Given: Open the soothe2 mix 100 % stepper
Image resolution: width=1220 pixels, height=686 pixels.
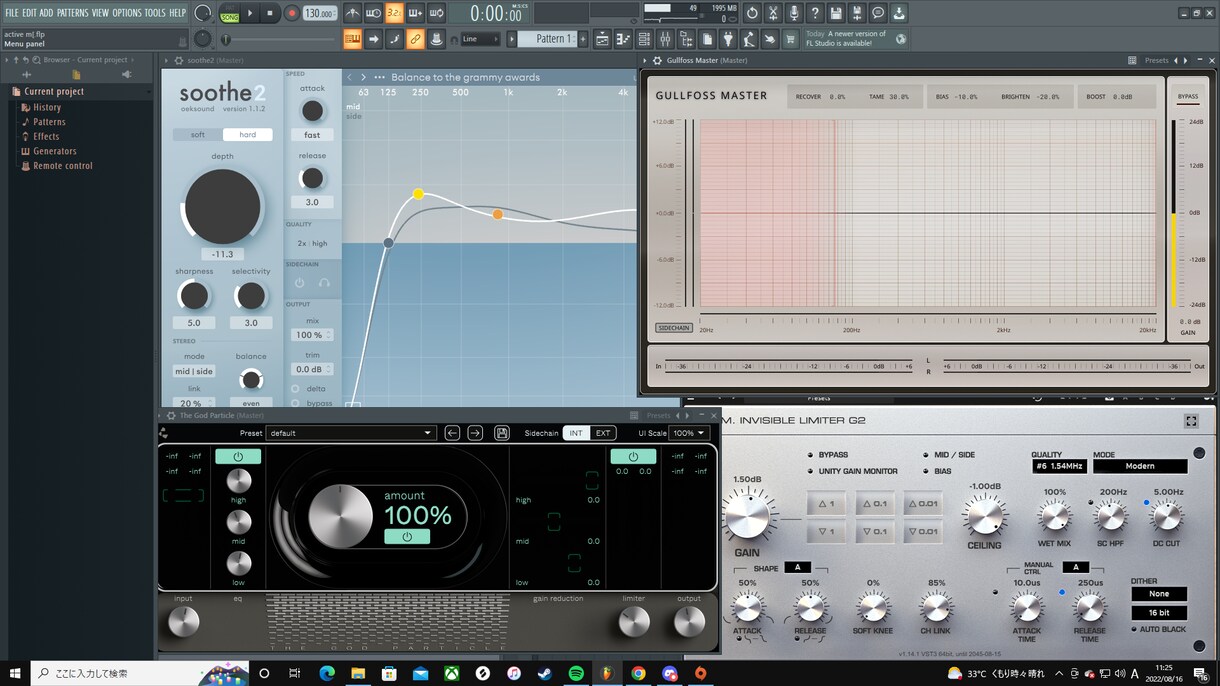Looking at the screenshot, I should (x=312, y=335).
